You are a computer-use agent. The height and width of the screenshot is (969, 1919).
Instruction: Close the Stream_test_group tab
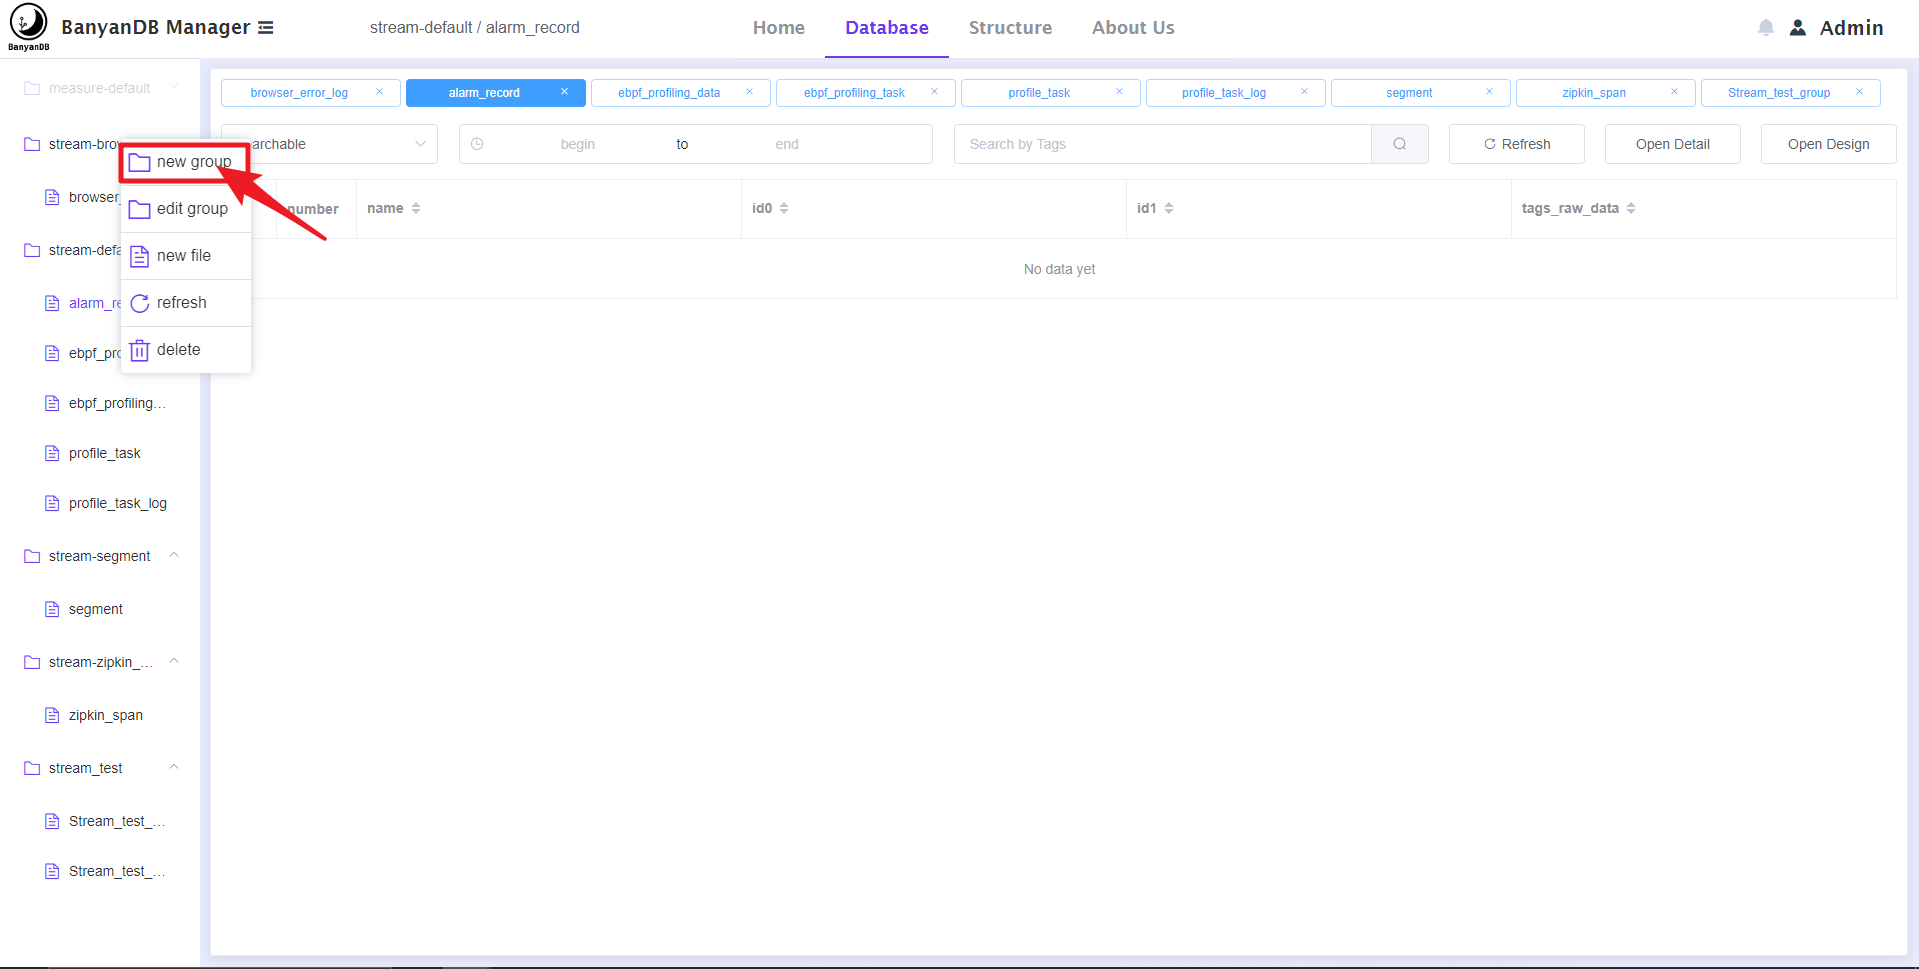1859,92
